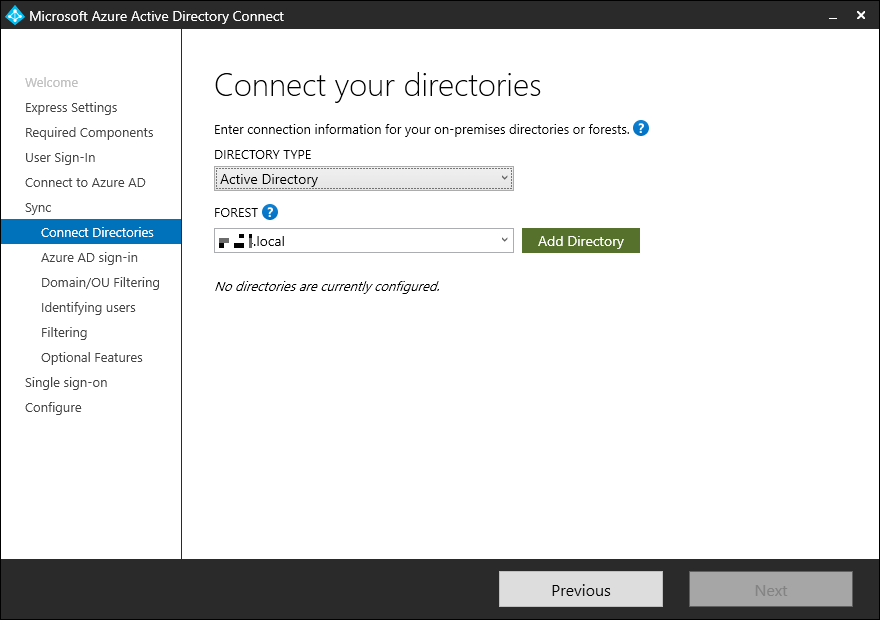
Task: Select Connect to Azure AD step
Action: tap(85, 183)
